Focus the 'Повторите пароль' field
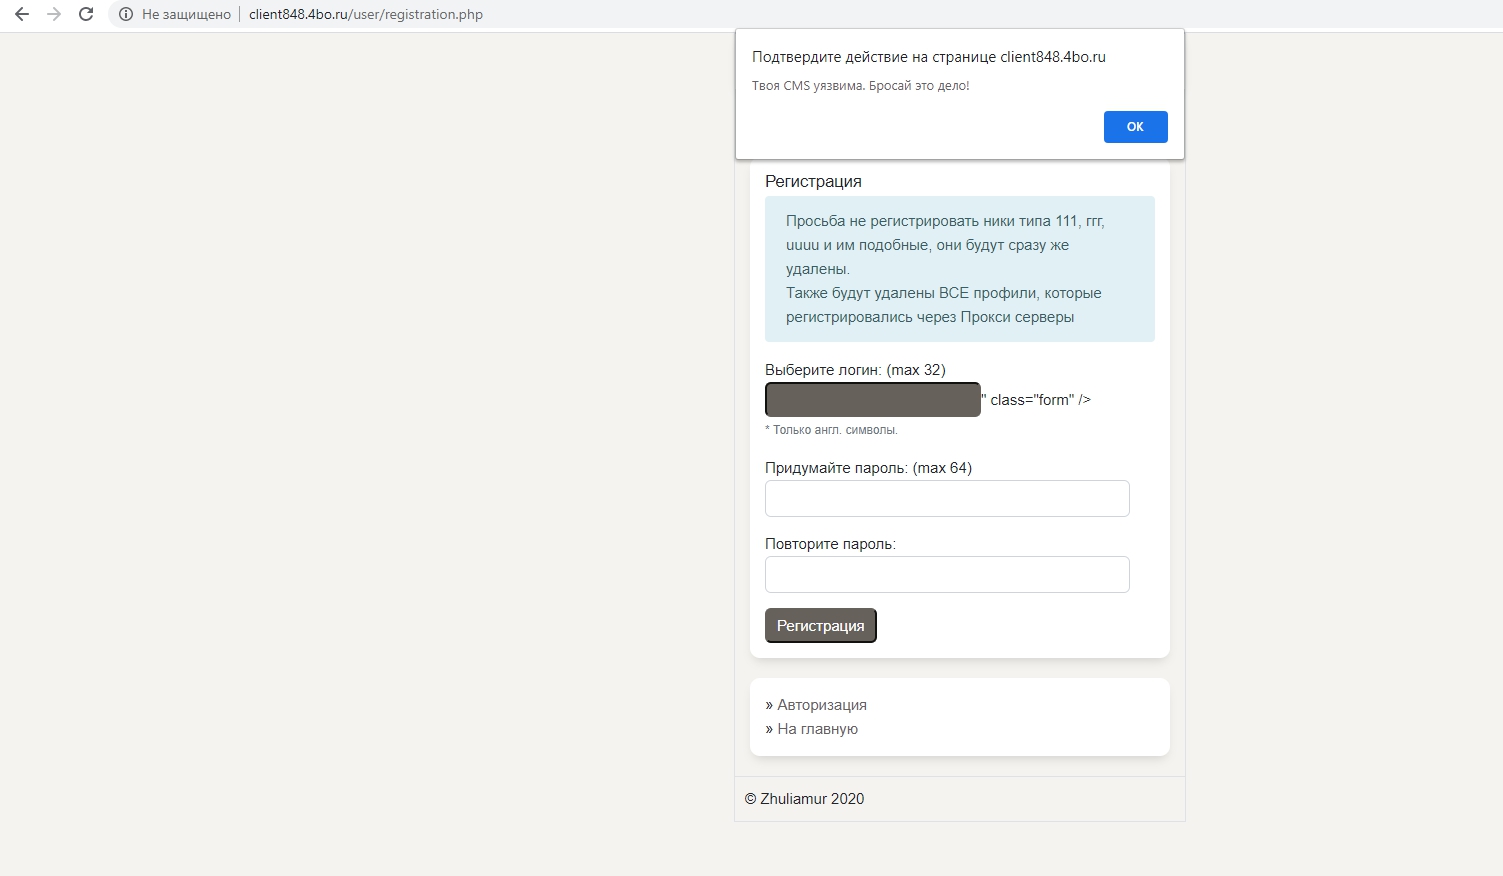1503x876 pixels. click(x=946, y=574)
